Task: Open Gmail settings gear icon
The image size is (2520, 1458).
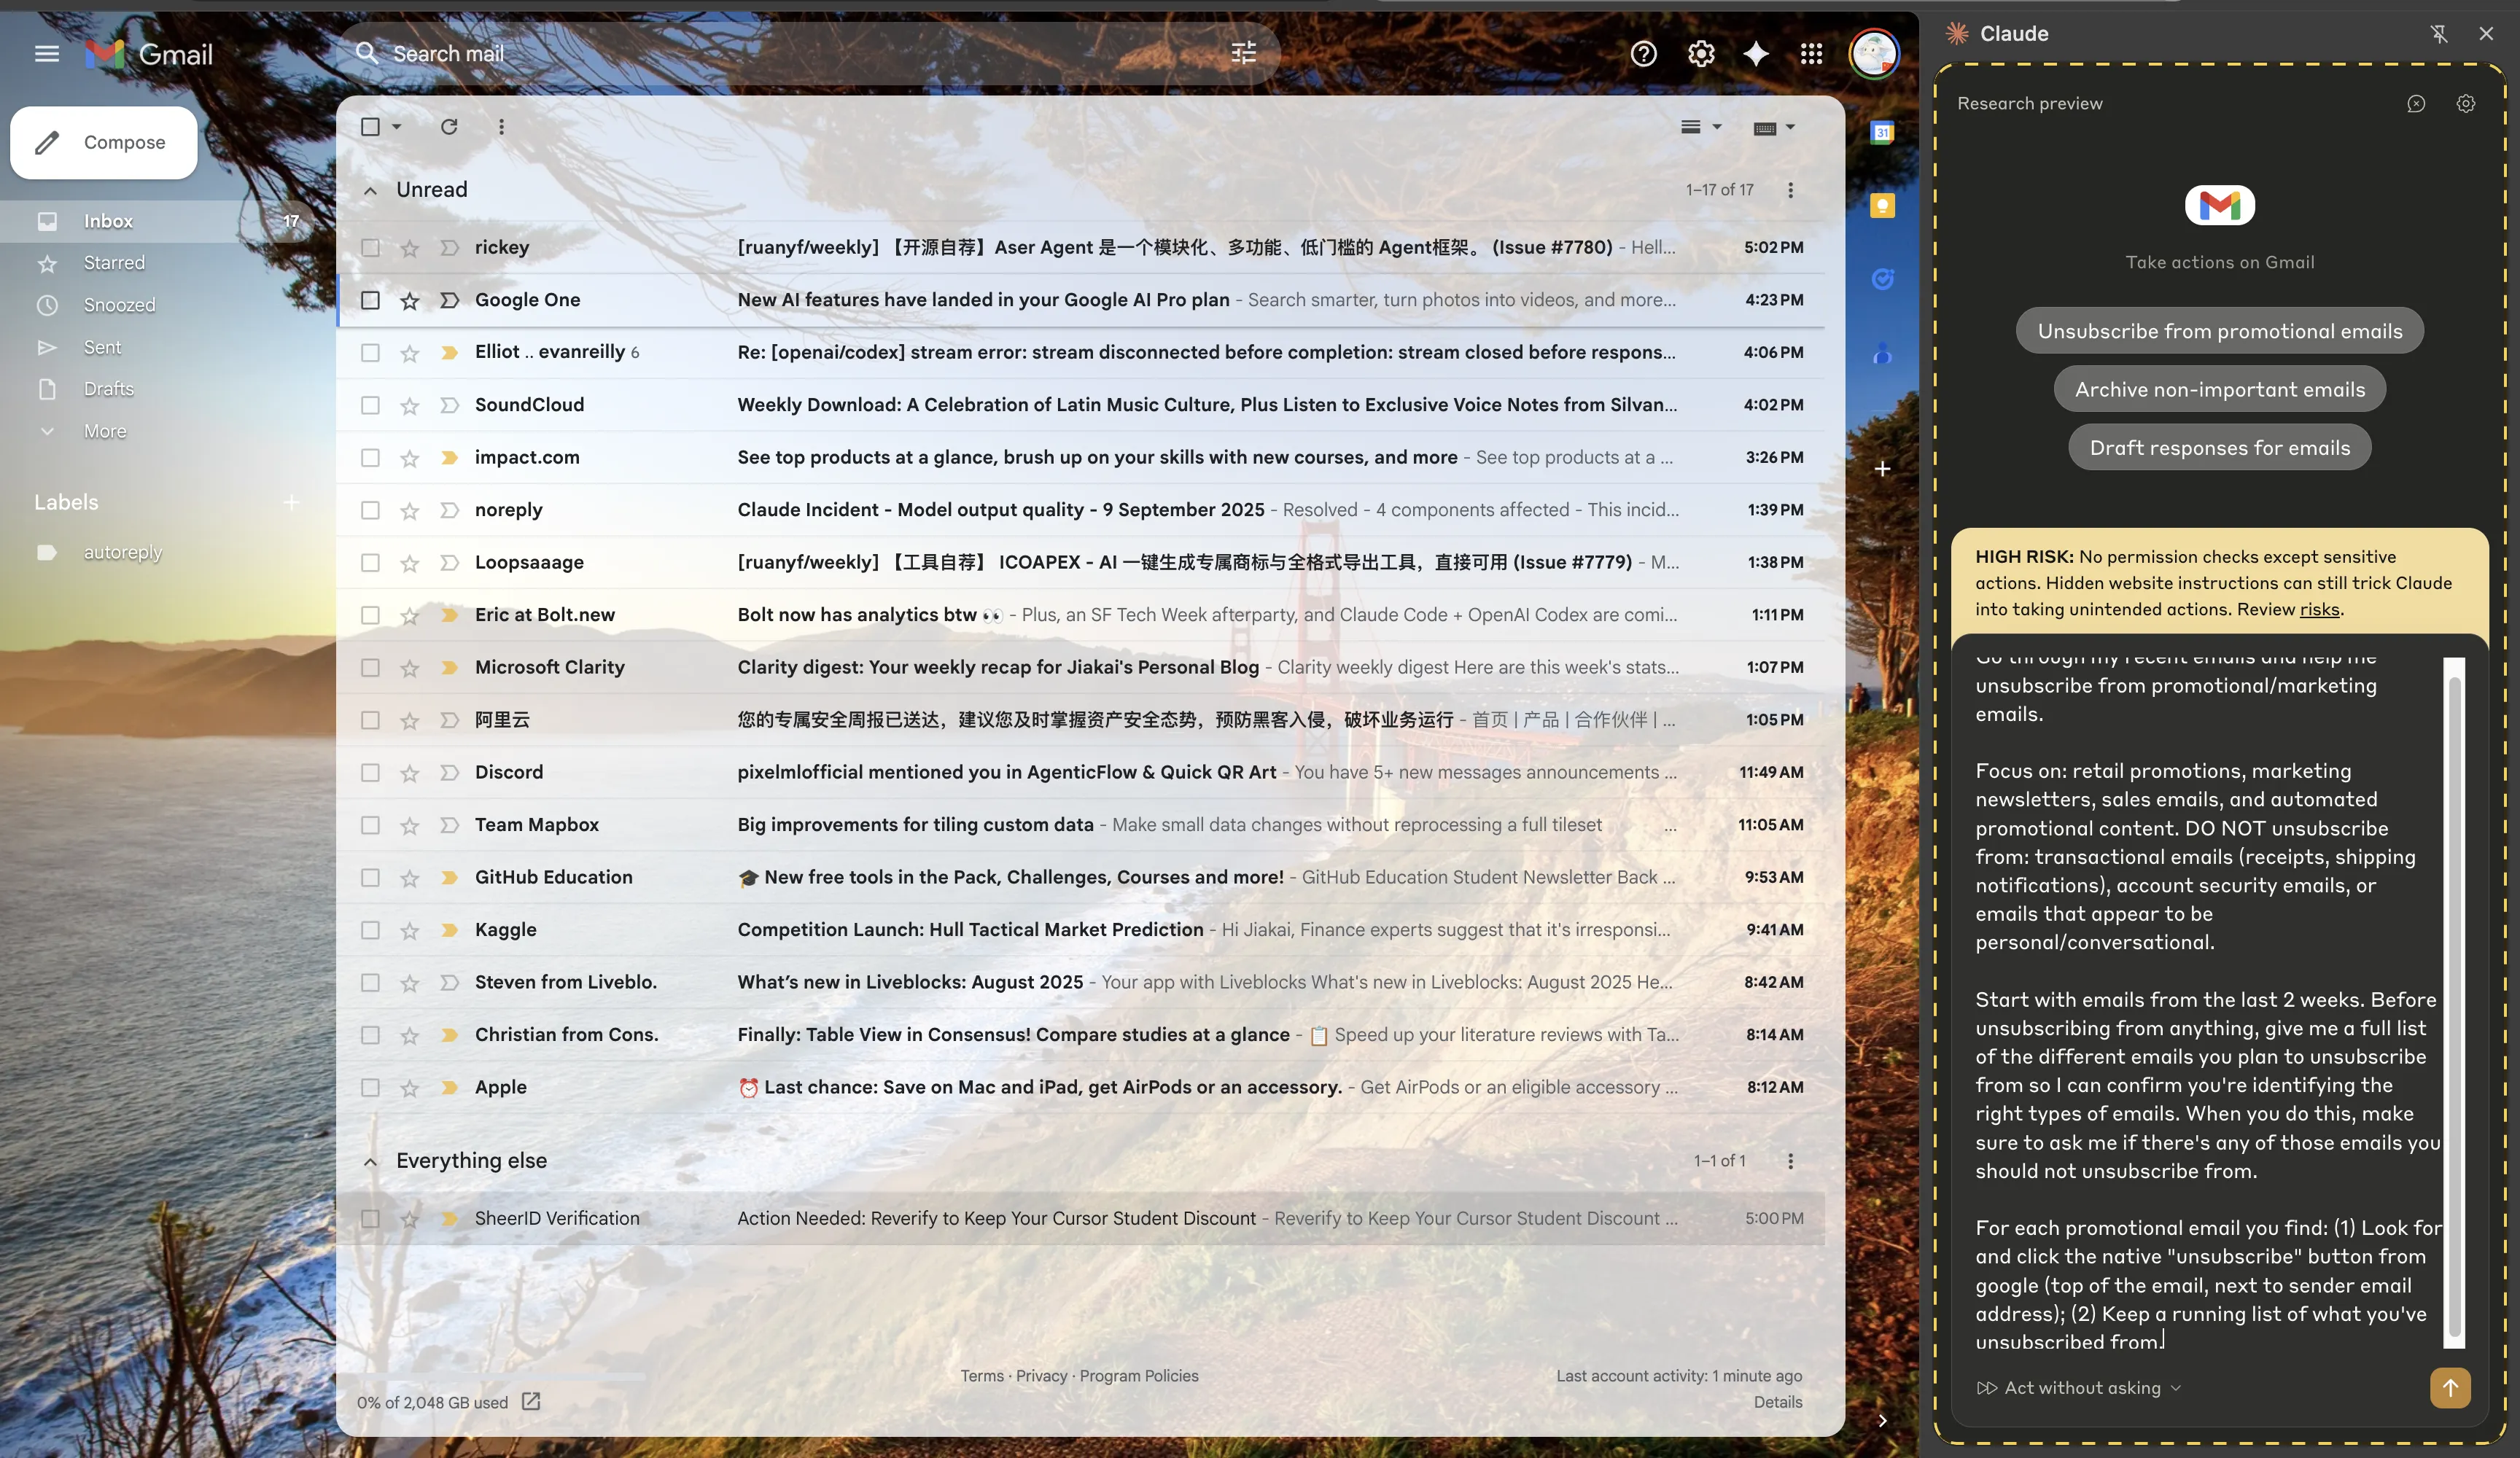Action: (x=1700, y=54)
